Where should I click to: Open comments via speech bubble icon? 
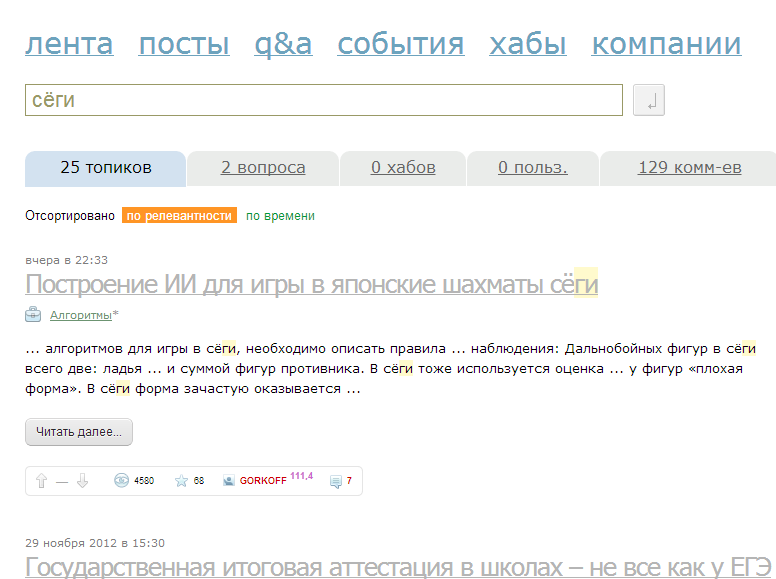click(x=336, y=481)
